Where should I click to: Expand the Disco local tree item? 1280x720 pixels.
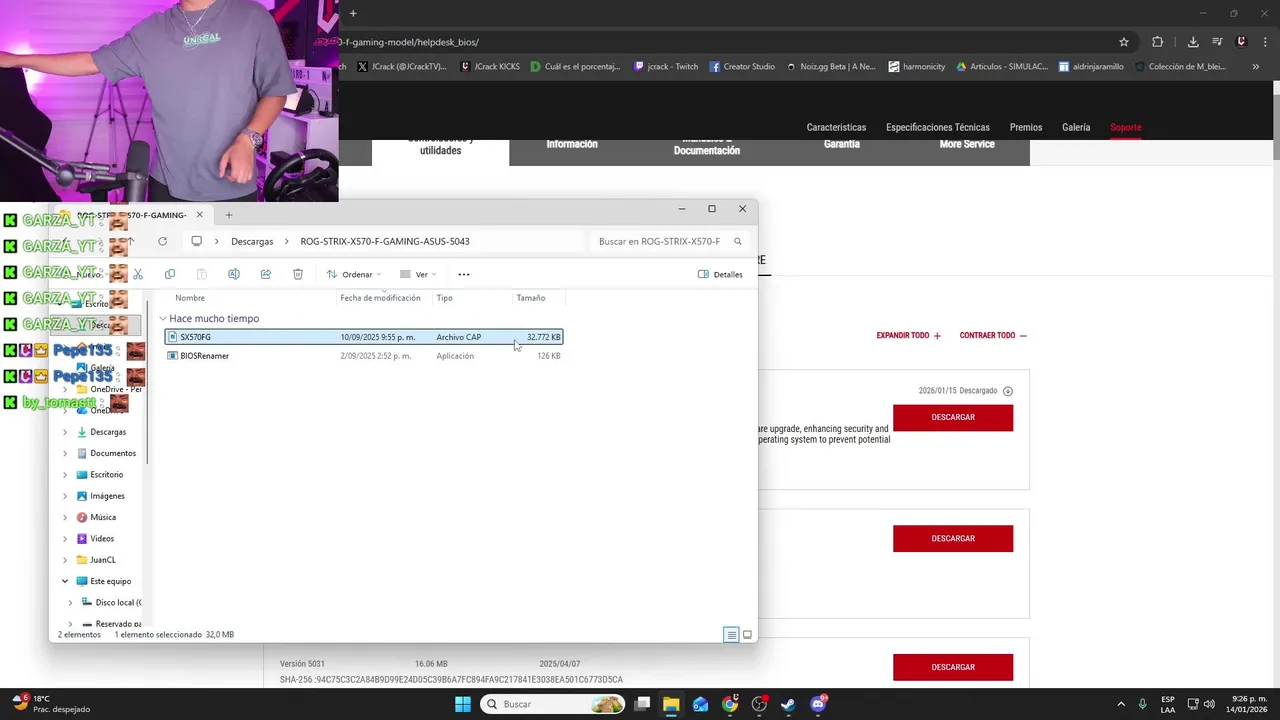click(70, 603)
